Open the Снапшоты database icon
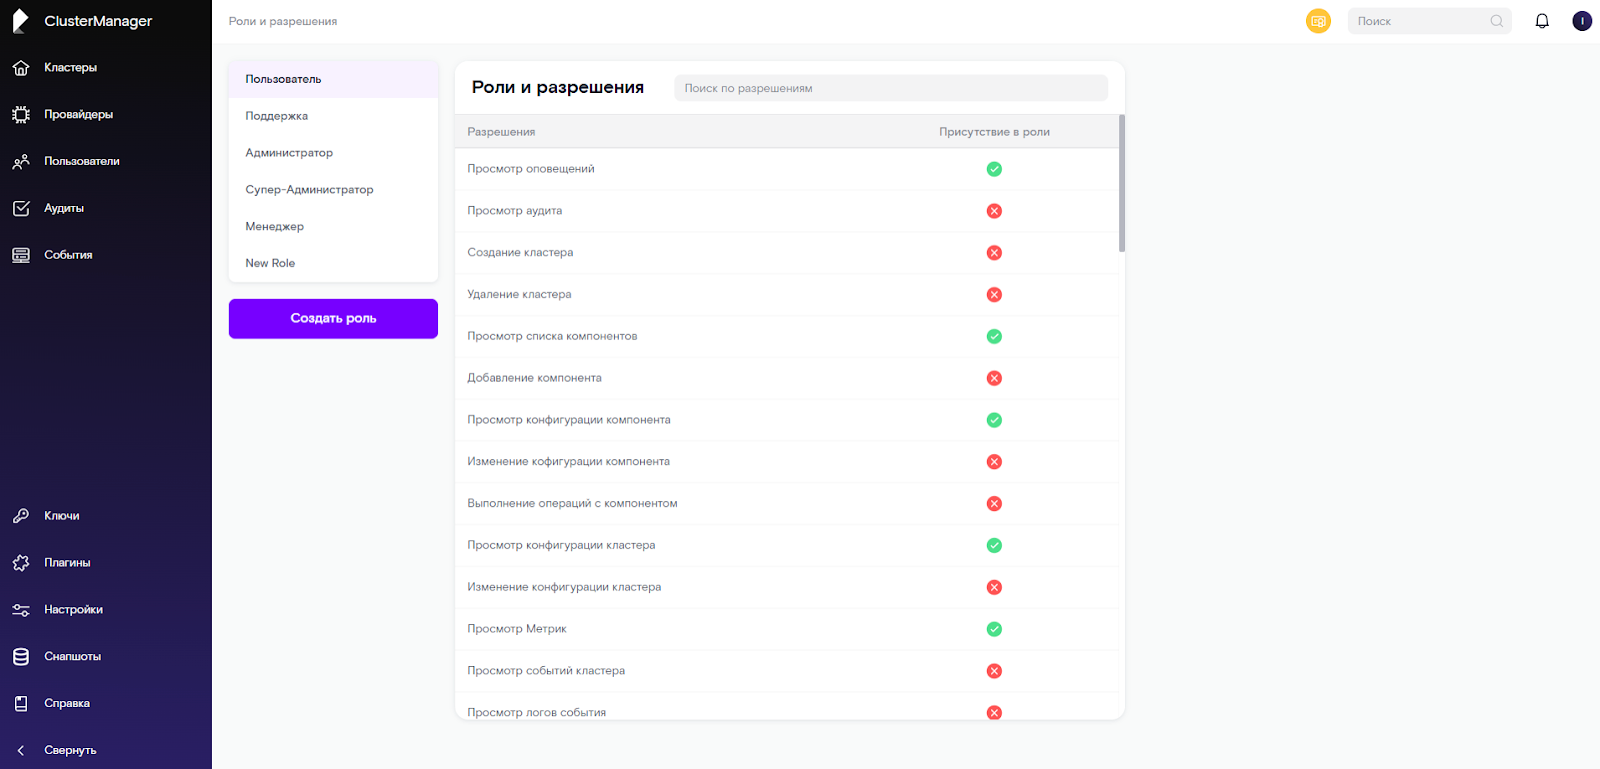This screenshot has height=769, width=1600. click(x=21, y=657)
